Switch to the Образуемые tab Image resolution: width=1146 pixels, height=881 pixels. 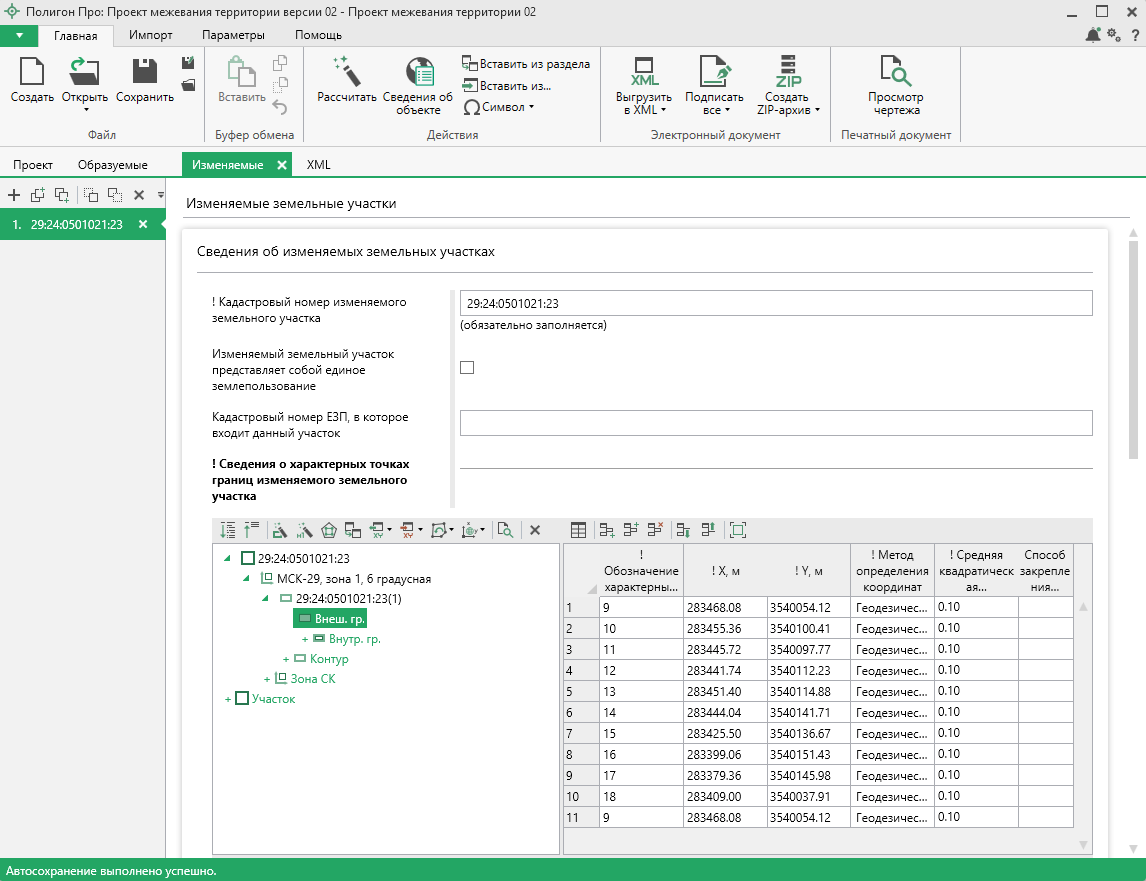point(113,165)
